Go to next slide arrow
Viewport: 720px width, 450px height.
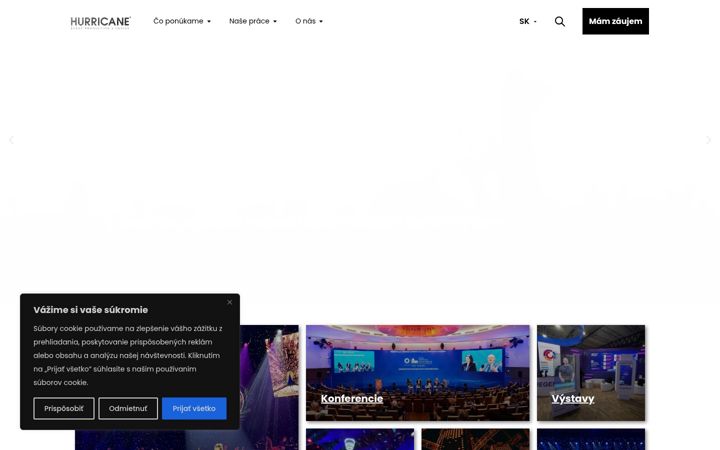tap(709, 140)
